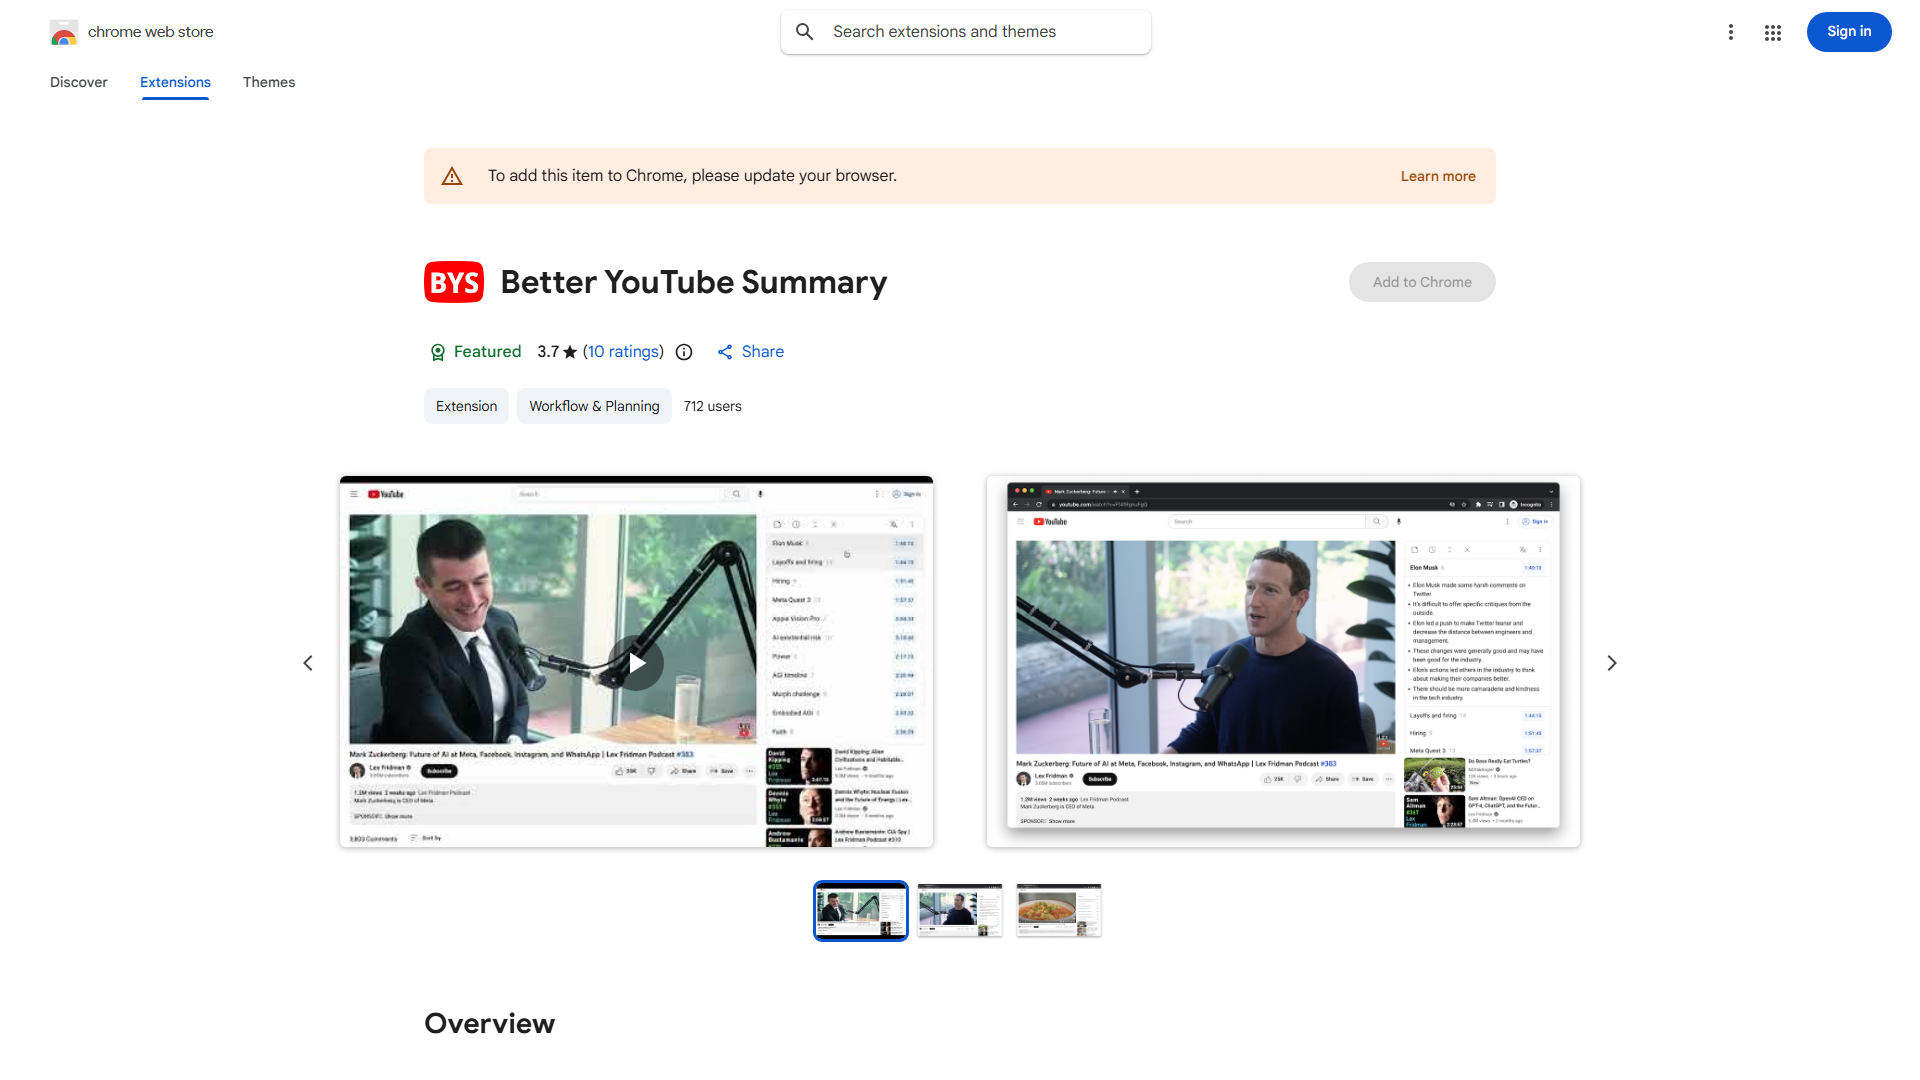Switch to the Themes tab

[268, 82]
